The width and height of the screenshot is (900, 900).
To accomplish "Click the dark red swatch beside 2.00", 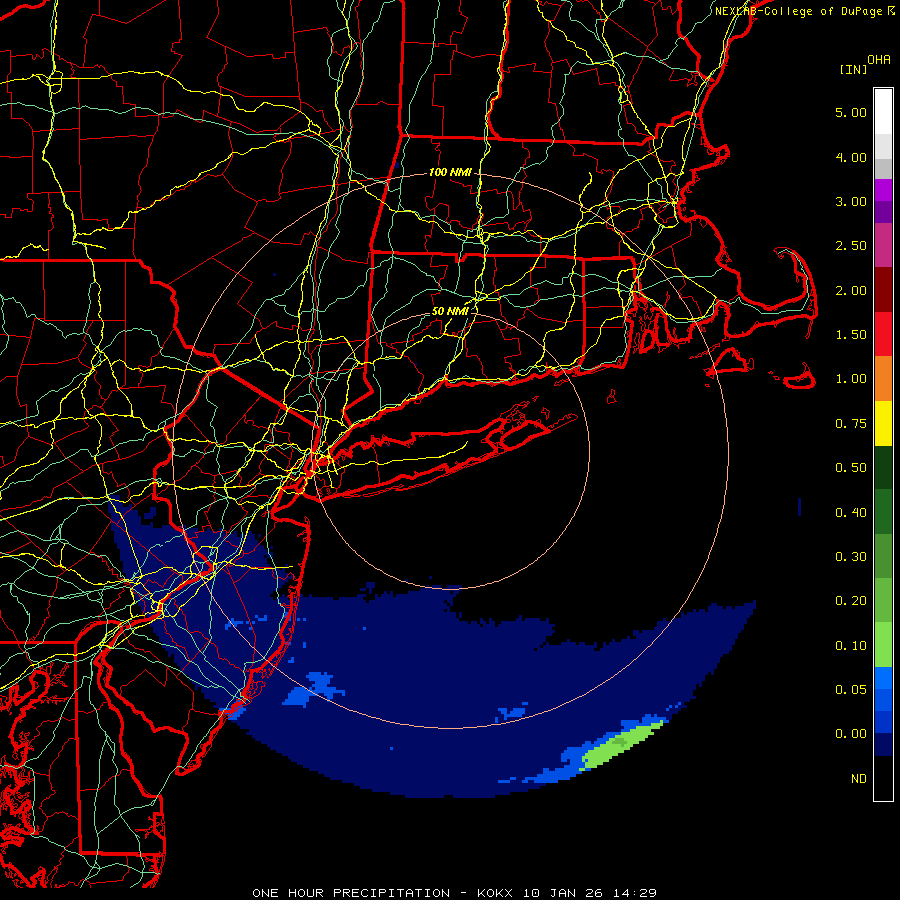I will (883, 290).
